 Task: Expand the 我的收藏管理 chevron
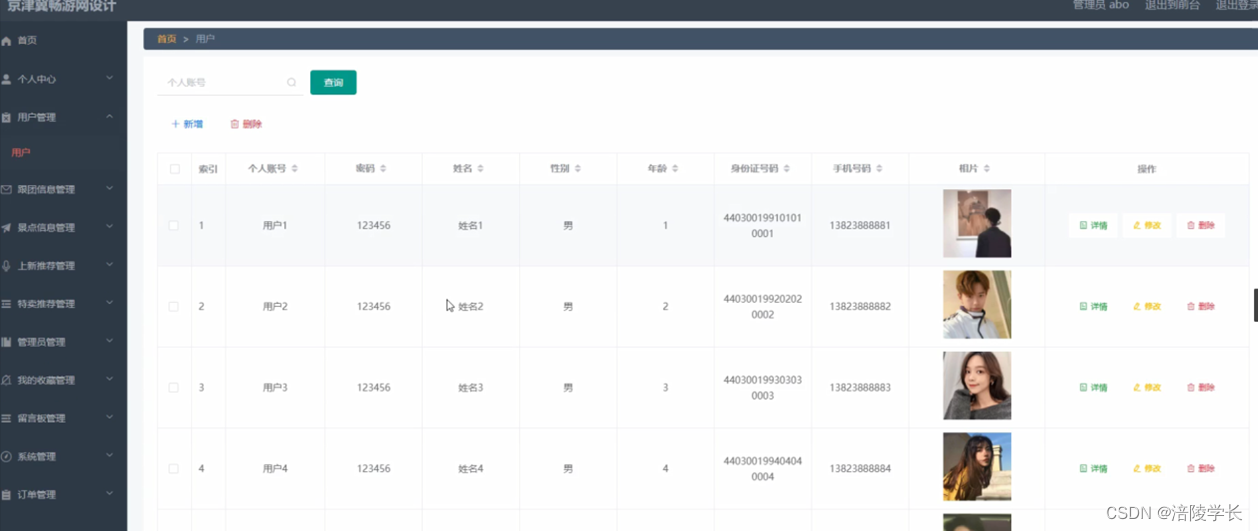[x=110, y=379]
